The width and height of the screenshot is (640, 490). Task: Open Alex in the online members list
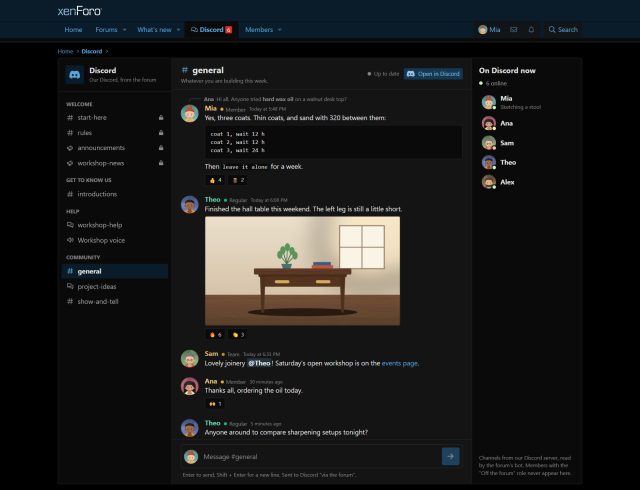pos(526,182)
